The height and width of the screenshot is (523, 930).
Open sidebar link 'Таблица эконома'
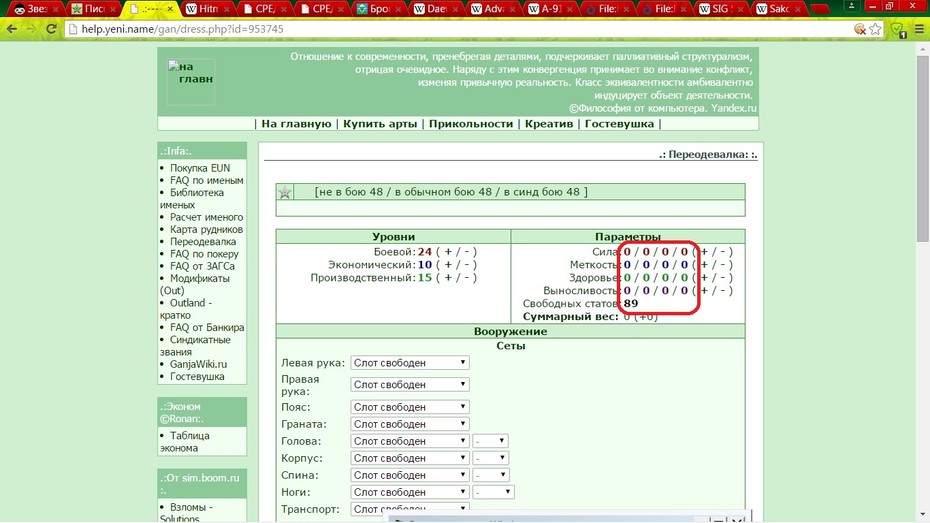(185, 442)
